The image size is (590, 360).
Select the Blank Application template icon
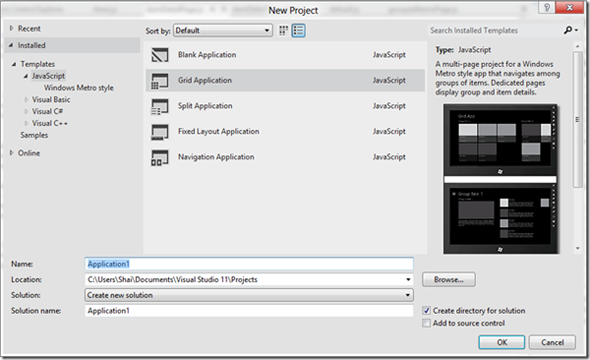click(160, 55)
